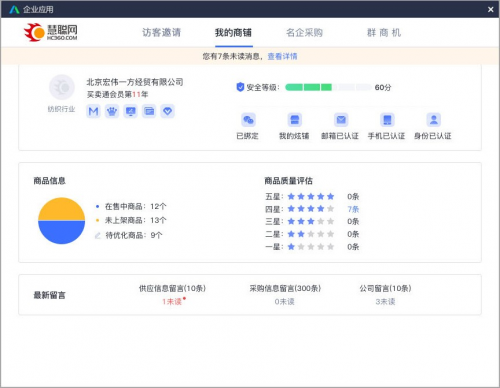Viewport: 500px width, 388px height.
Task: Click the 慧聪网 logo
Action: coord(51,32)
